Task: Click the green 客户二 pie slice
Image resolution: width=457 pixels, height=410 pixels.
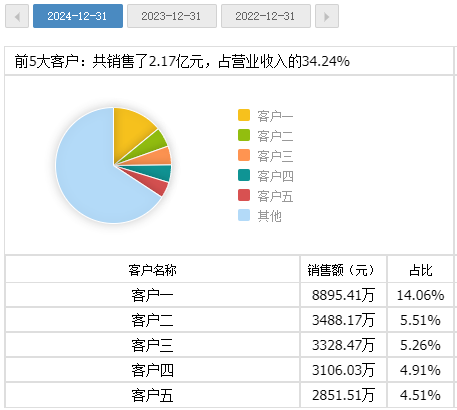Action: coord(152,147)
